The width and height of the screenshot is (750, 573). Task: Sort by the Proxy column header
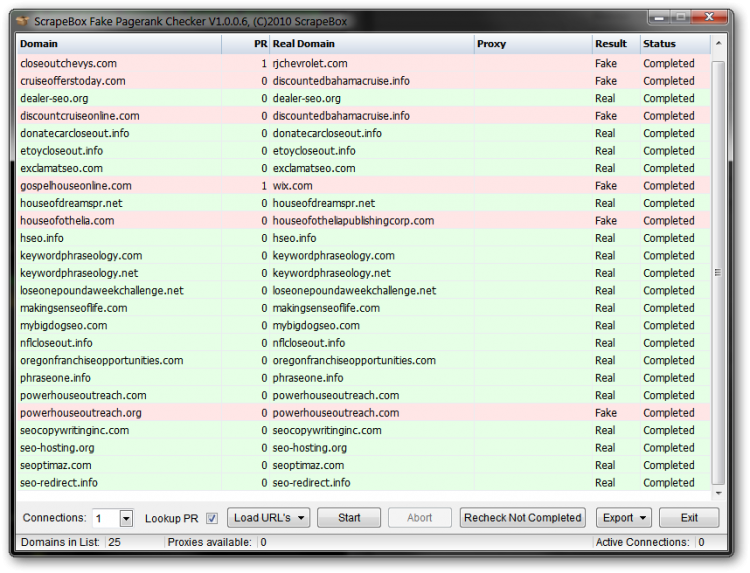point(533,44)
